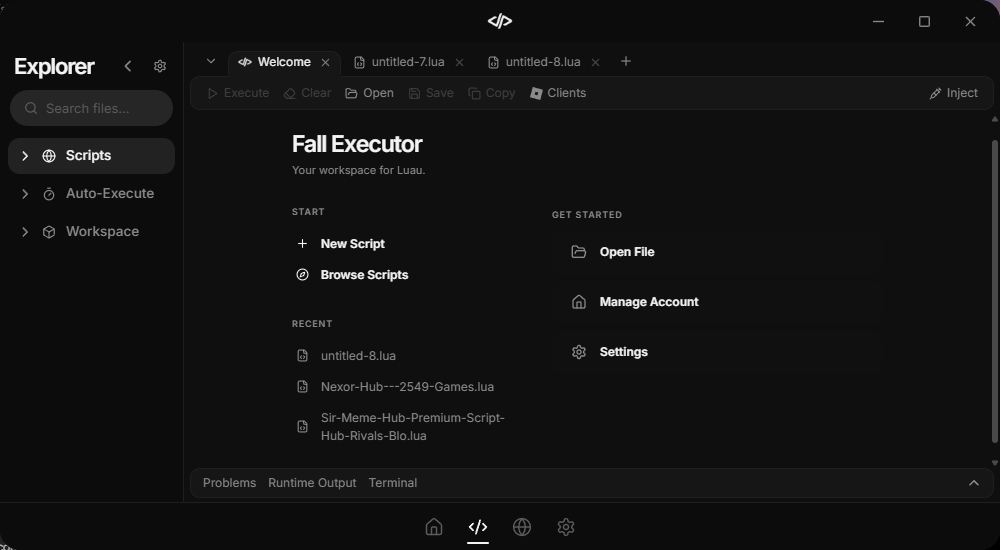Screen dimensions: 1000x550
Task: Click the plus icon beside New Script
Action: (x=302, y=244)
